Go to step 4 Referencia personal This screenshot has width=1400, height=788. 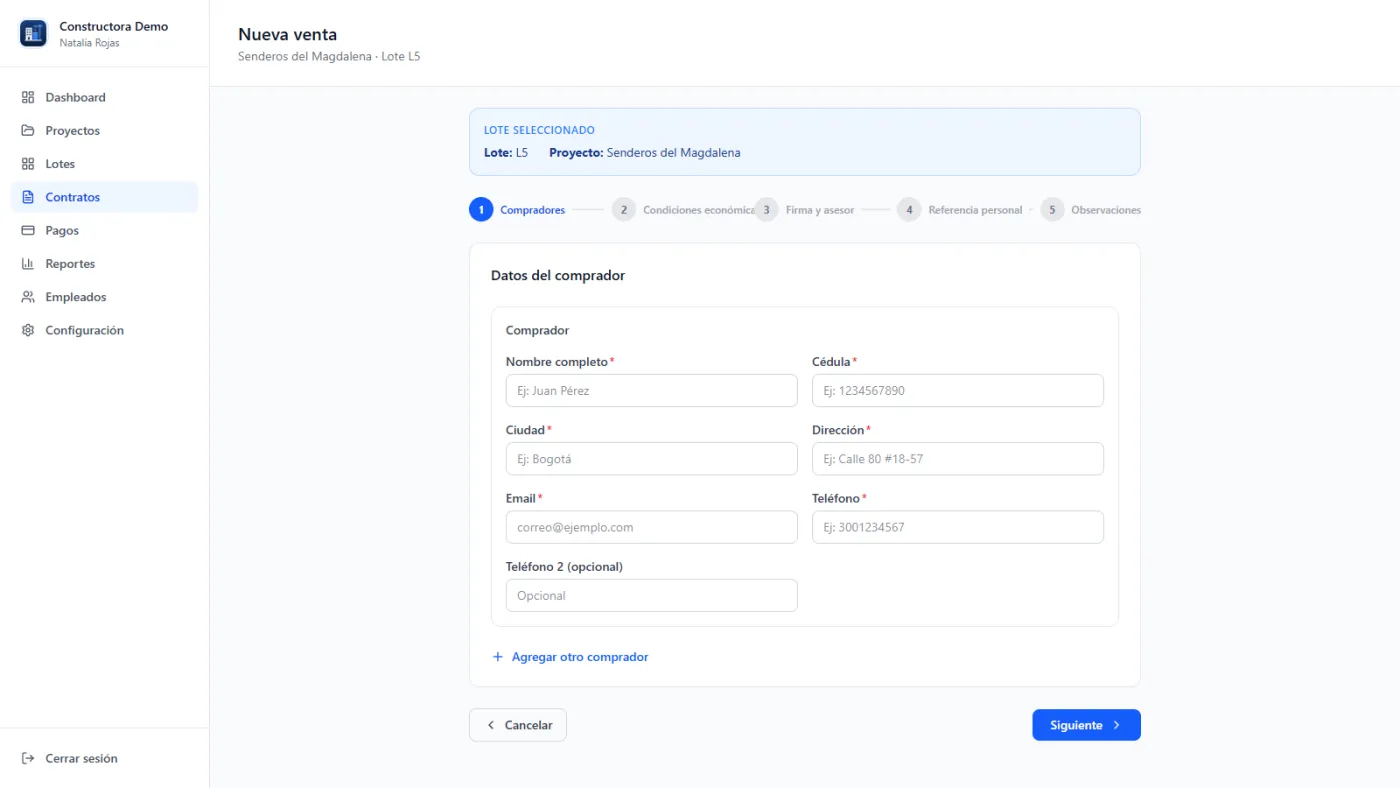tap(960, 210)
